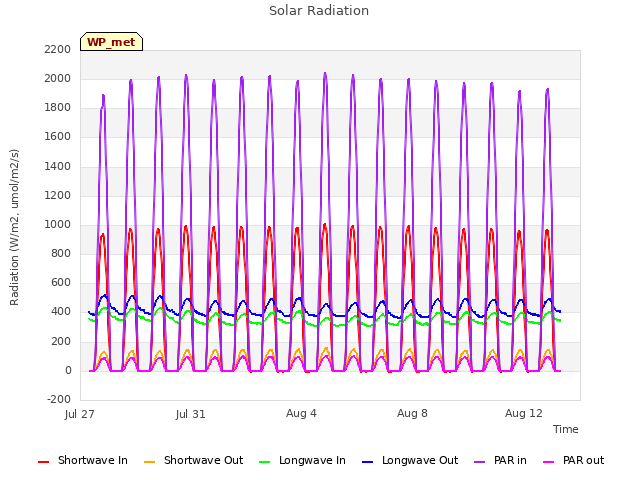
Task: Click the red Shortwave In legend swatch
Action: [x=43, y=462]
